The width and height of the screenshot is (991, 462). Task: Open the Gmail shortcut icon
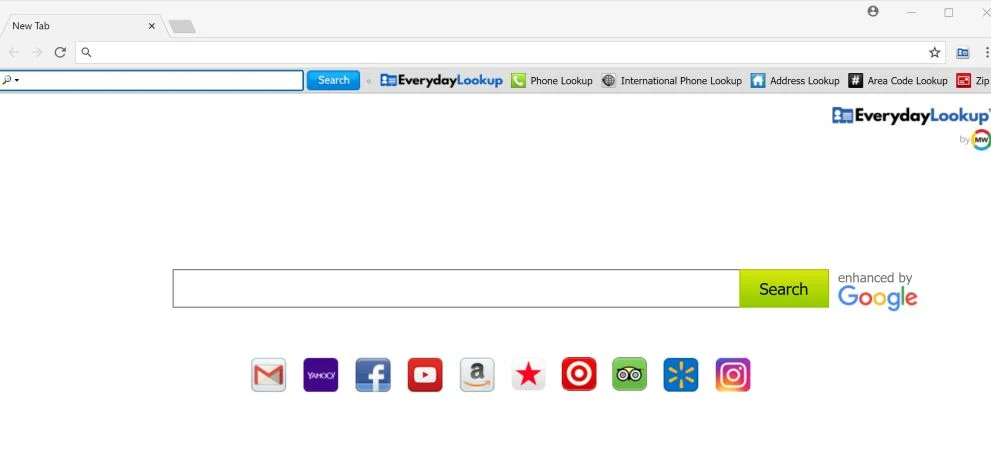click(x=269, y=375)
